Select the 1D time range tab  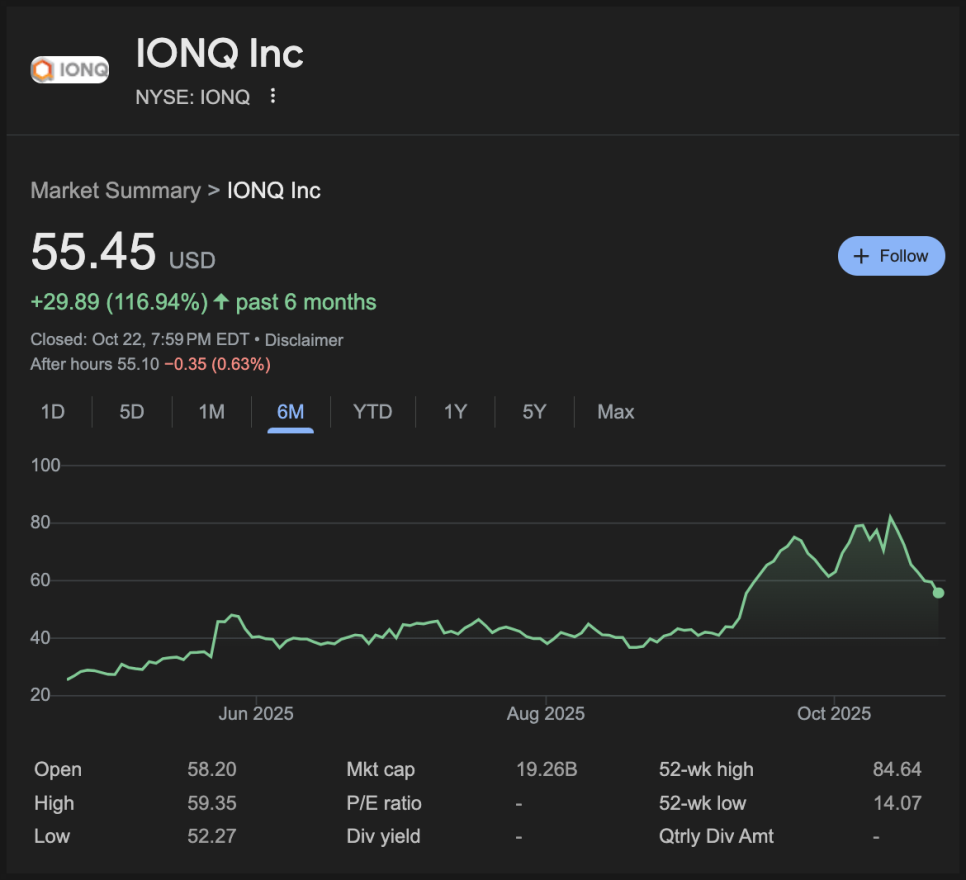click(52, 412)
